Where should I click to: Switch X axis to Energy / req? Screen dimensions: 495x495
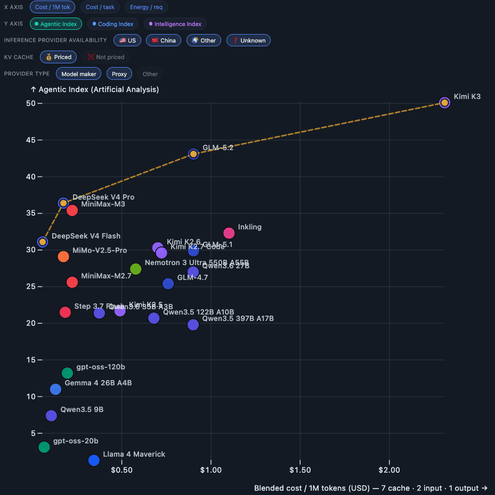(x=146, y=7)
